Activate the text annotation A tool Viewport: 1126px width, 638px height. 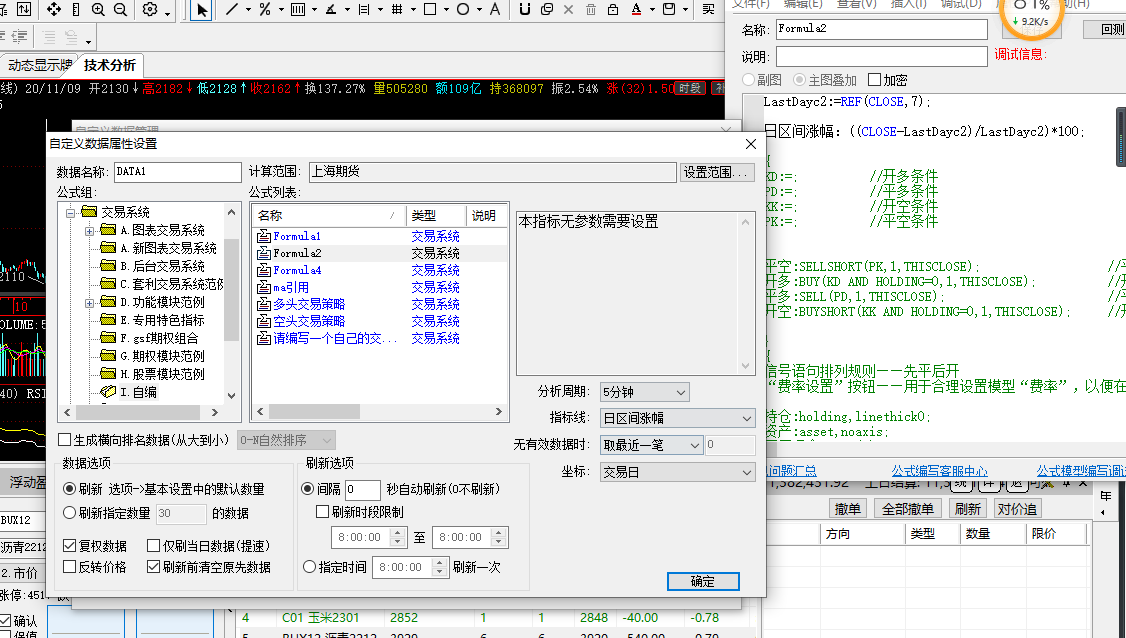[x=495, y=9]
